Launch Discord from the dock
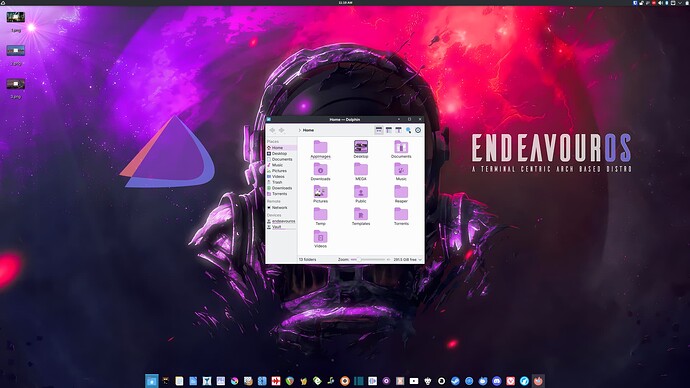The height and width of the screenshot is (388, 690). click(x=497, y=381)
